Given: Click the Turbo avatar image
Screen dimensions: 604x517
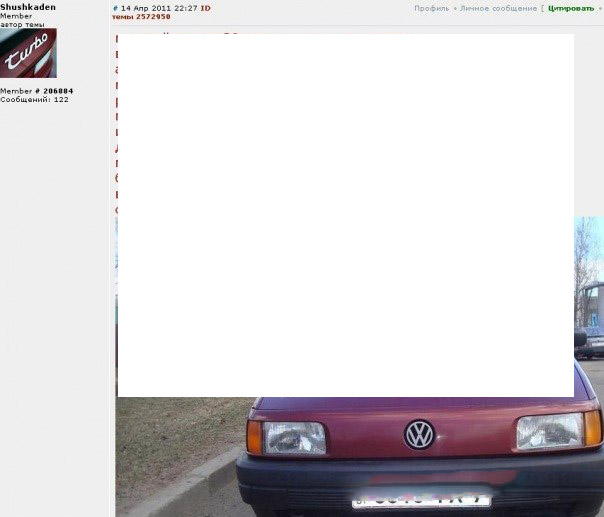Looking at the screenshot, I should pos(28,53).
